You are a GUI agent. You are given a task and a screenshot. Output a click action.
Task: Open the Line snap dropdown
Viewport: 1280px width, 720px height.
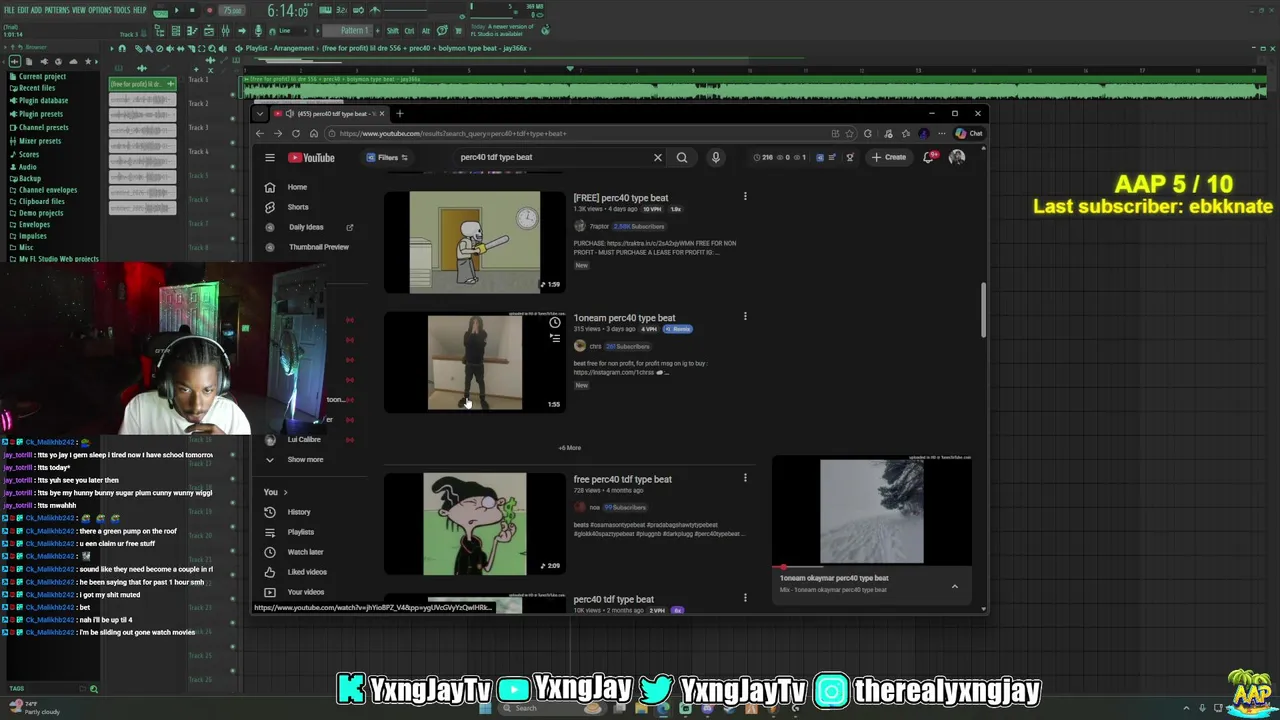pyautogui.click(x=291, y=31)
